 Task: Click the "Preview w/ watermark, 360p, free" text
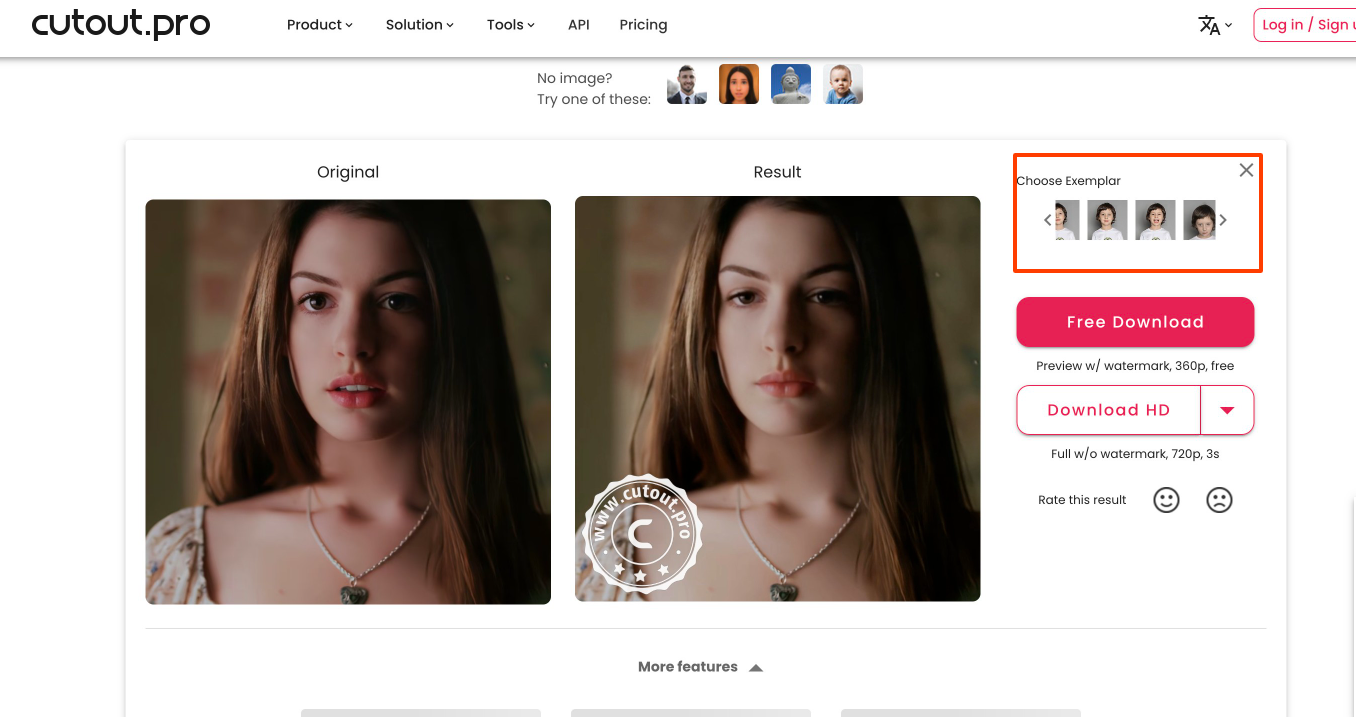point(1135,366)
